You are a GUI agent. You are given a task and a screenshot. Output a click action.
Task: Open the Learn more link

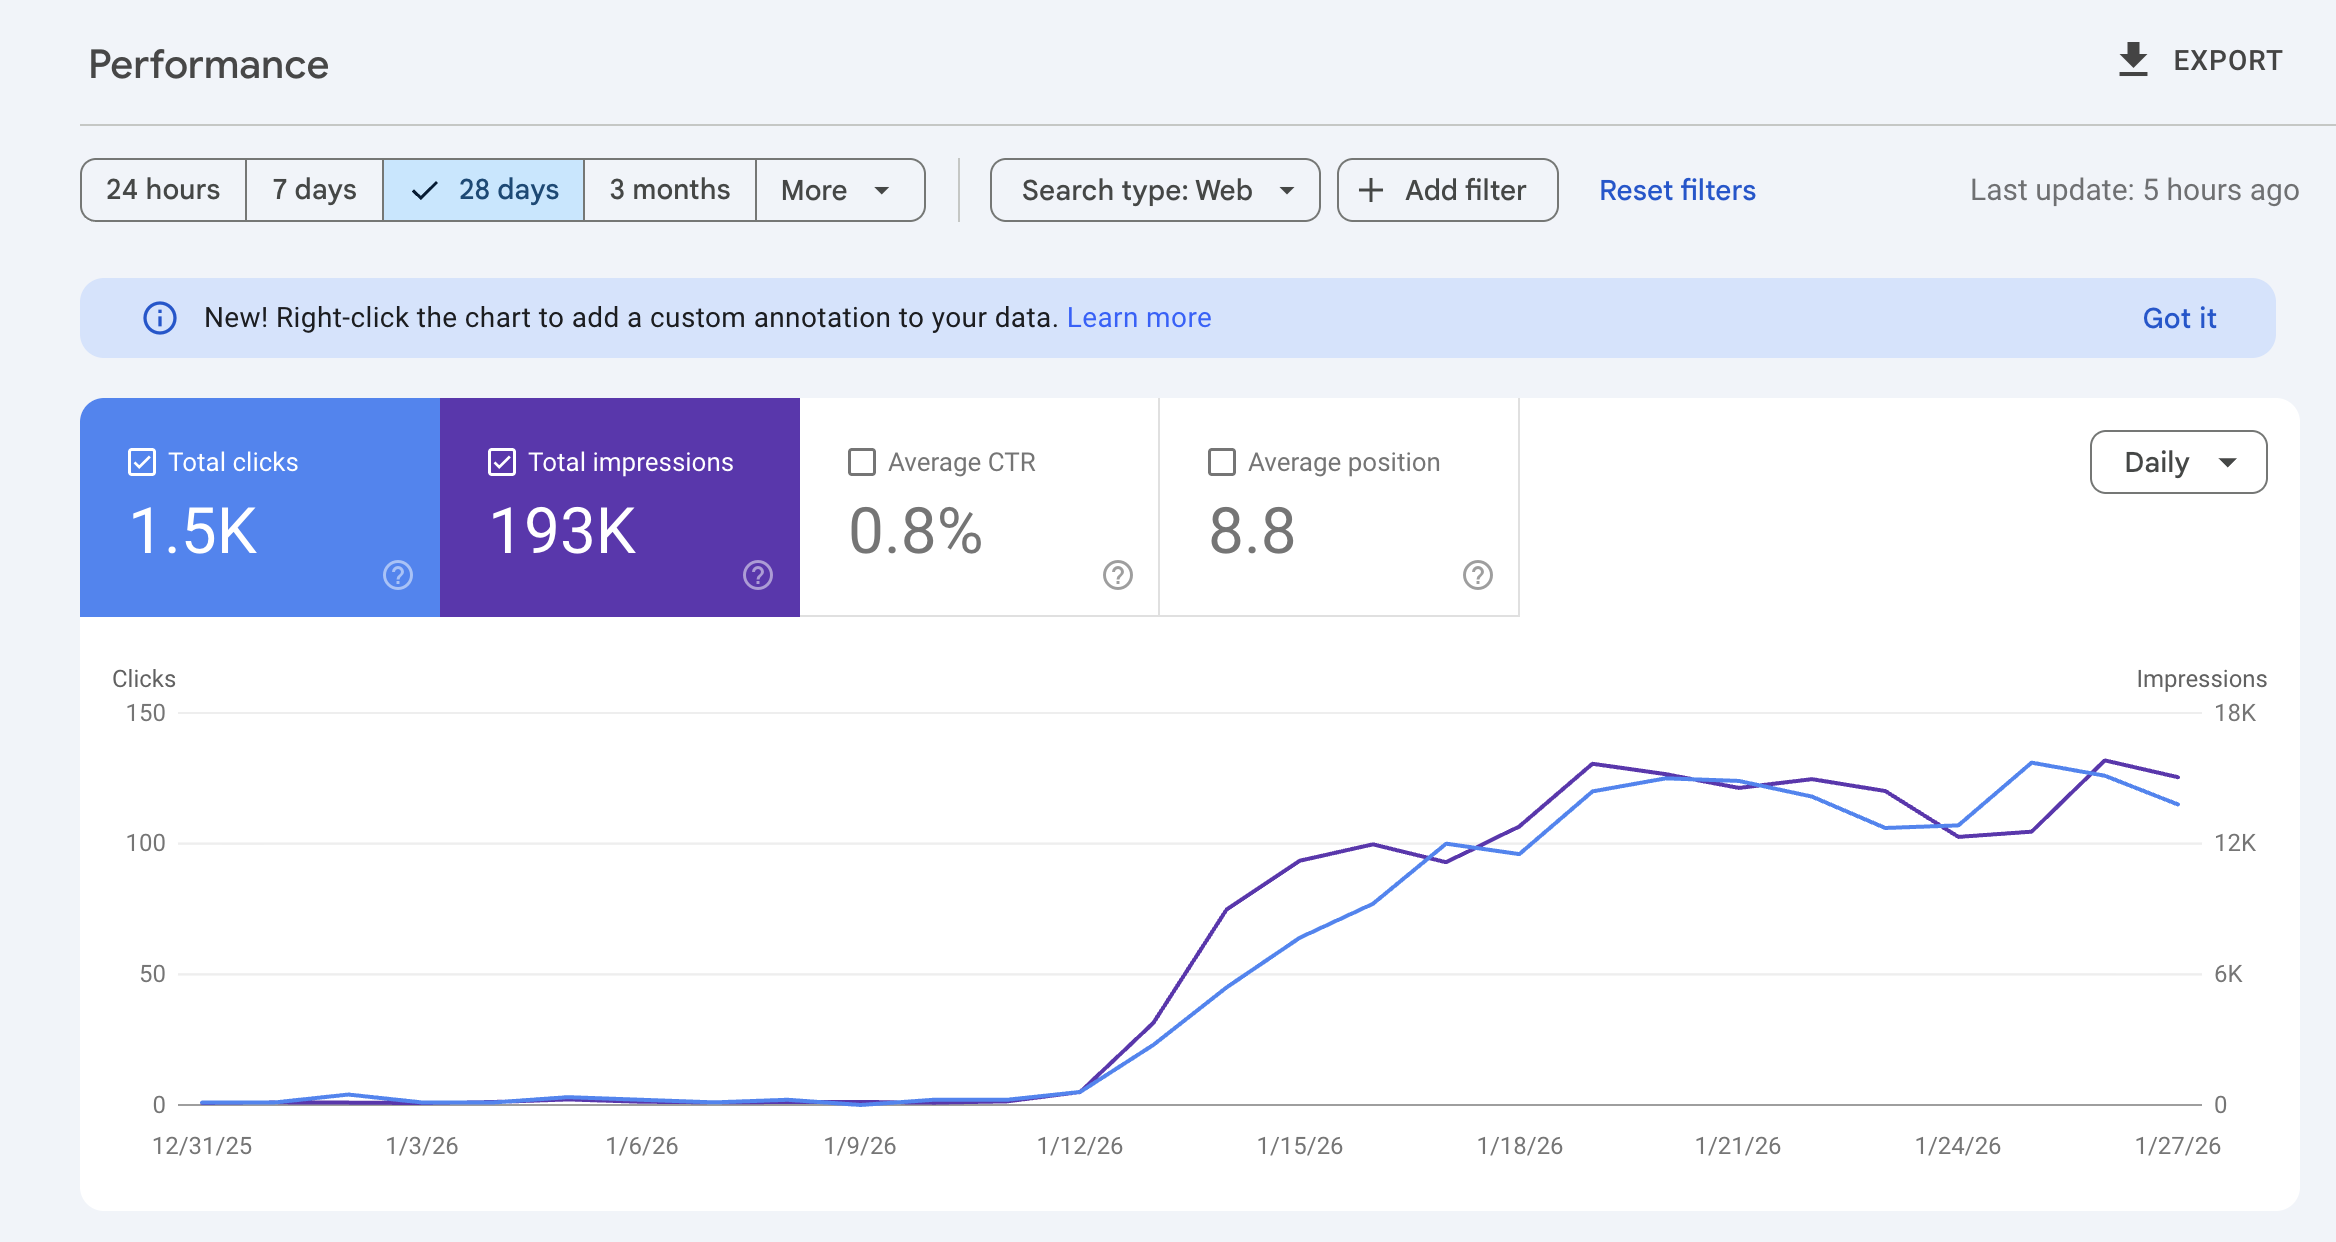[1139, 317]
